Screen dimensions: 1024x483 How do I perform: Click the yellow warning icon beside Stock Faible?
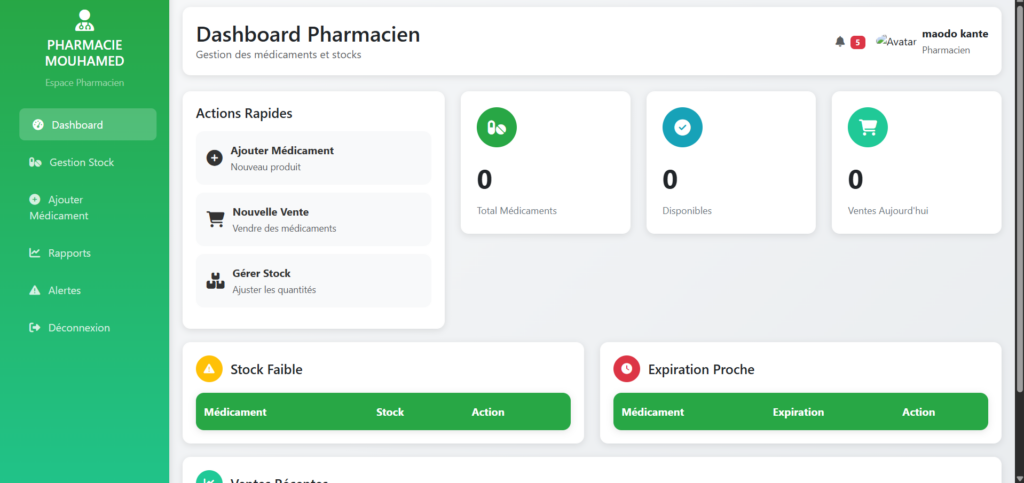209,369
